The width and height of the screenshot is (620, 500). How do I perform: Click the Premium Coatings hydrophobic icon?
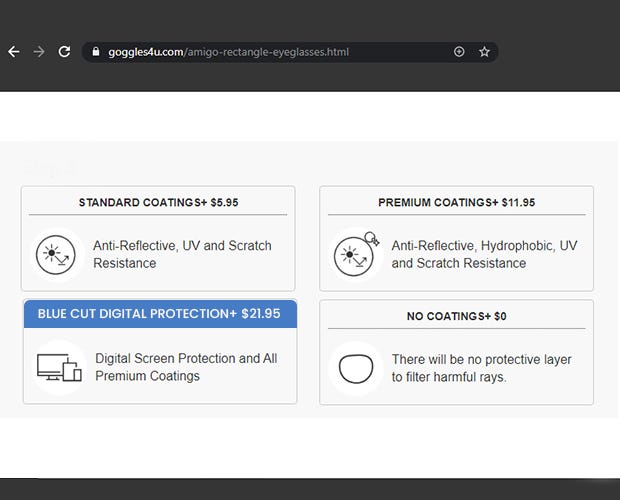[x=354, y=256]
